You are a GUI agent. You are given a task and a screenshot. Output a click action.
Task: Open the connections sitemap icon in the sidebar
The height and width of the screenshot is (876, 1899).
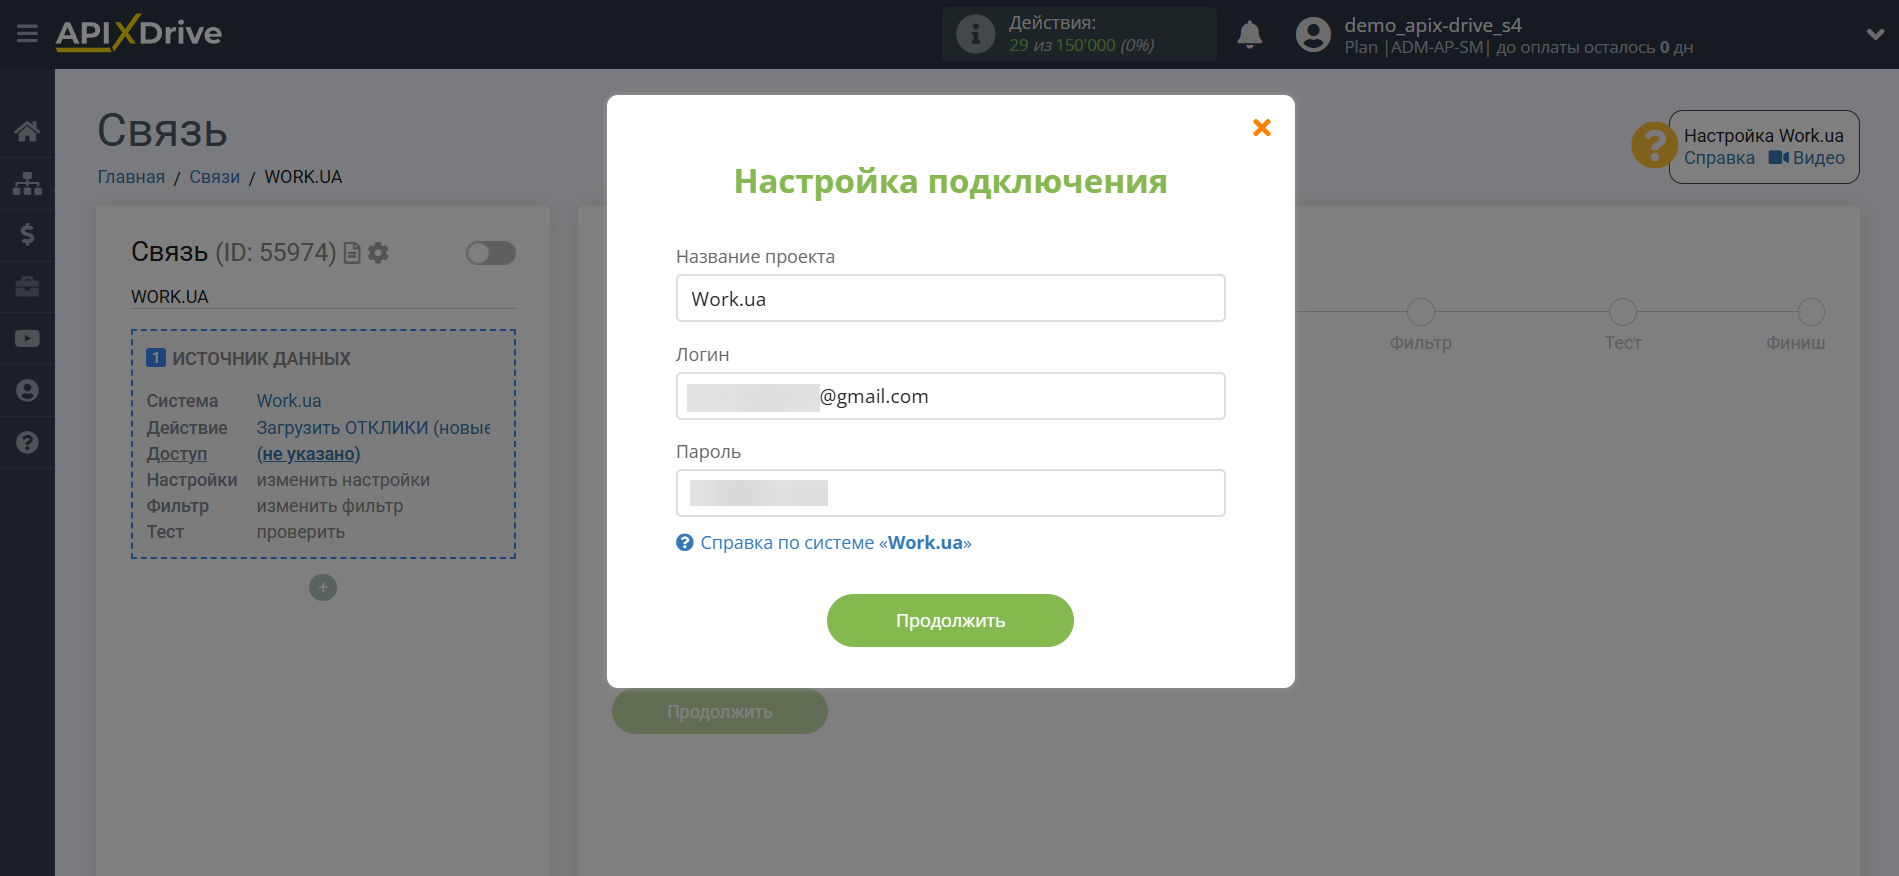click(x=27, y=183)
